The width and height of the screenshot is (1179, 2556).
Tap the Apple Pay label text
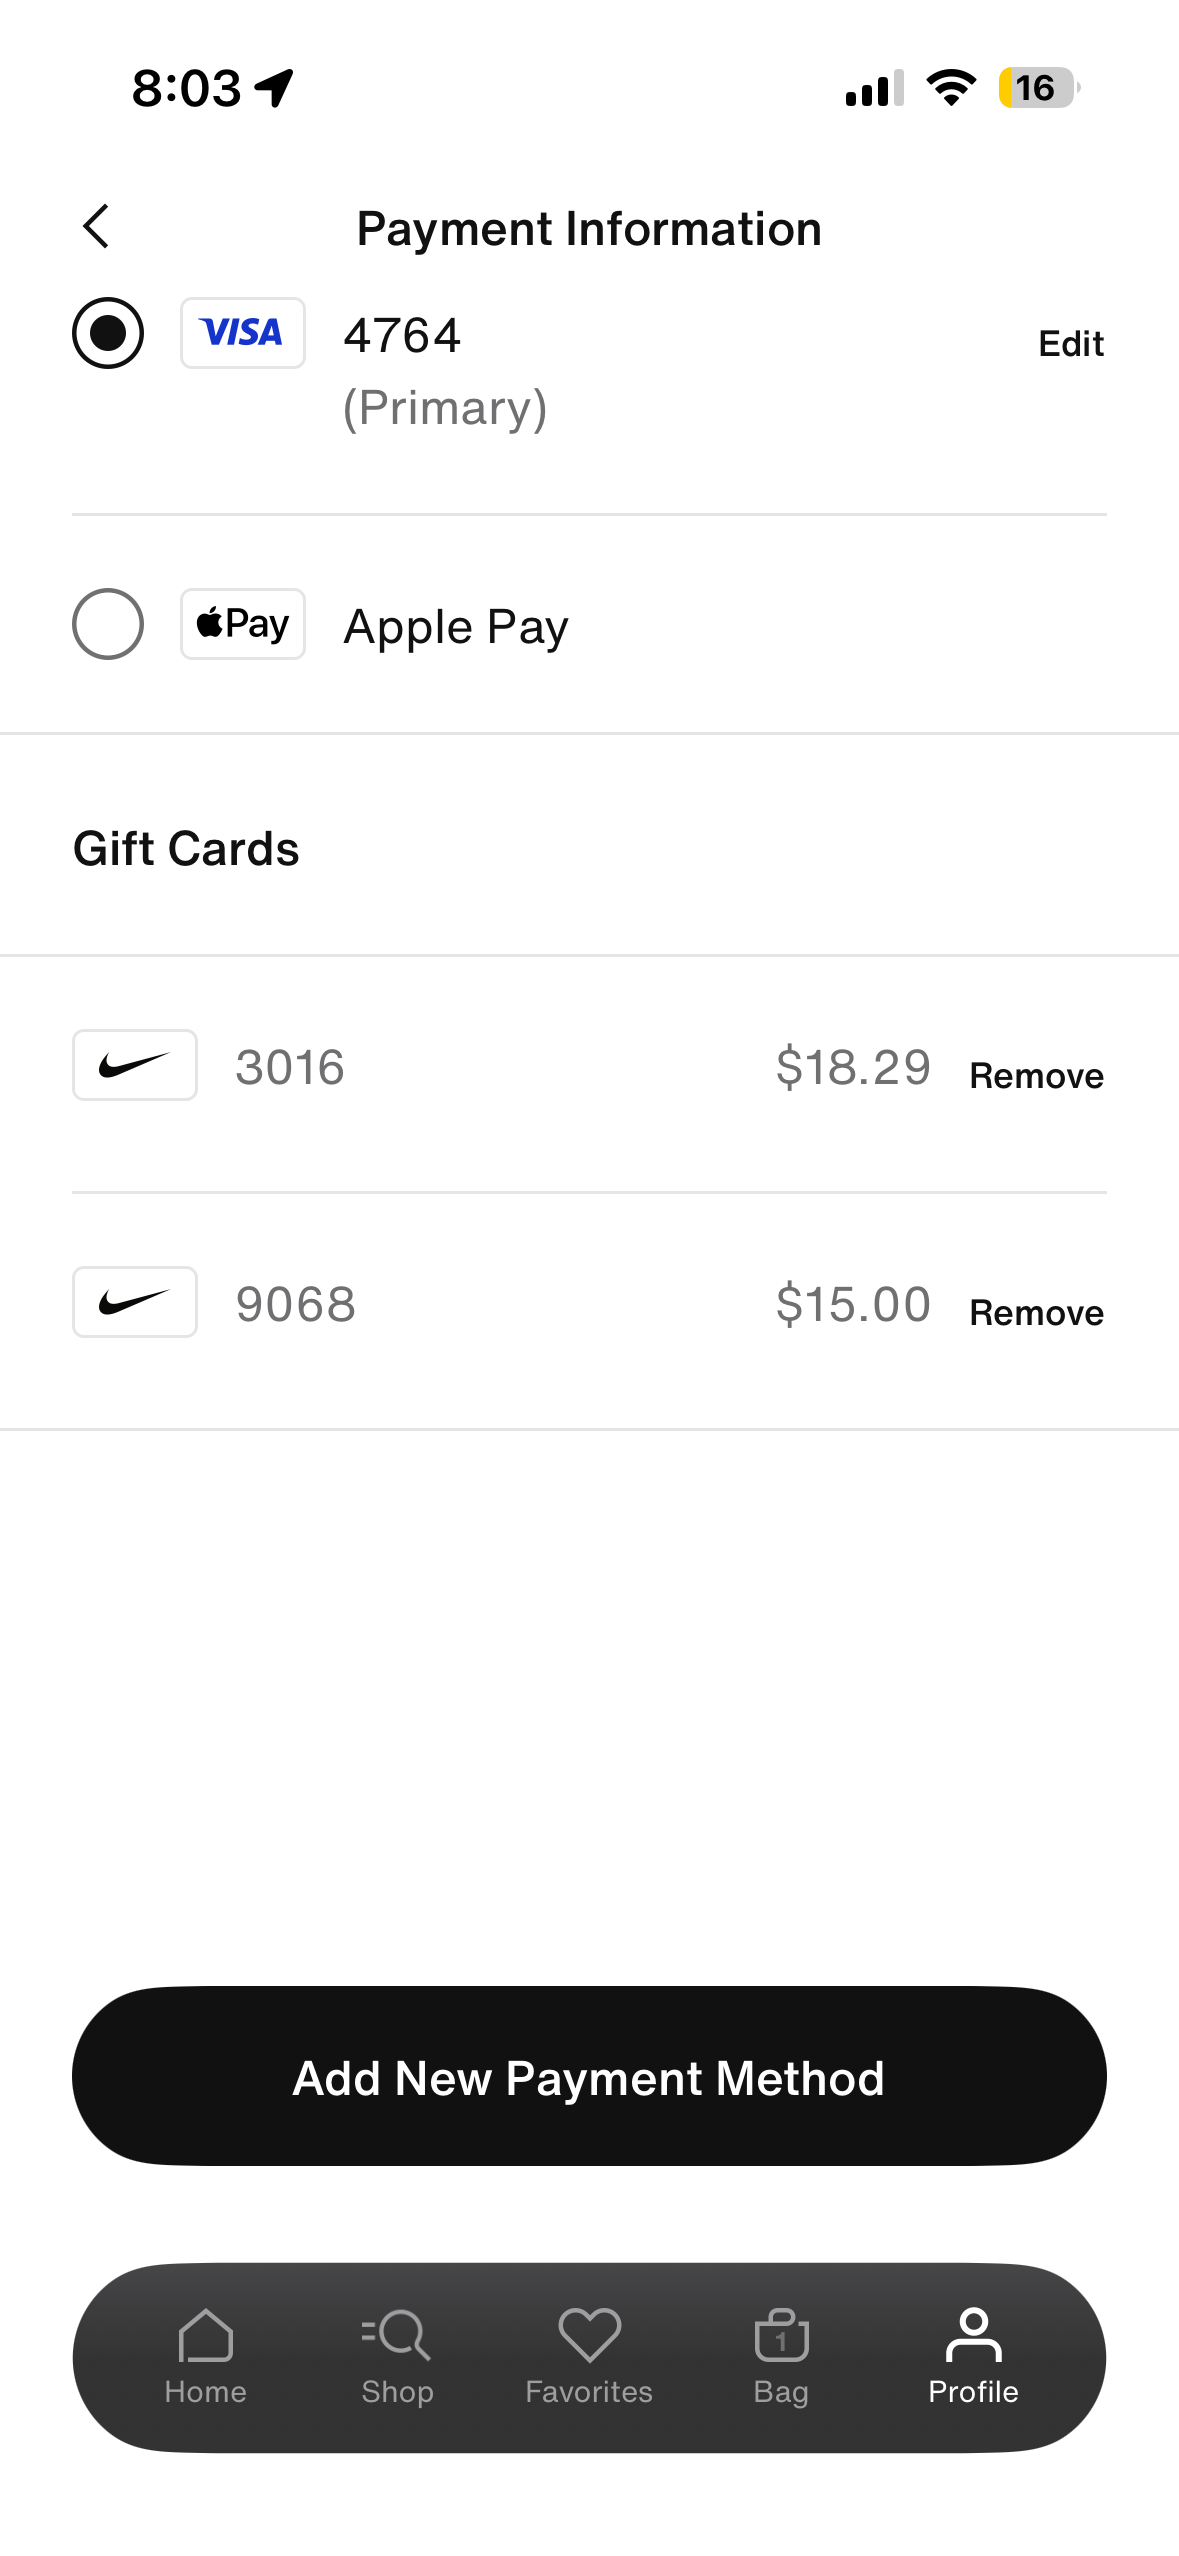(x=456, y=627)
